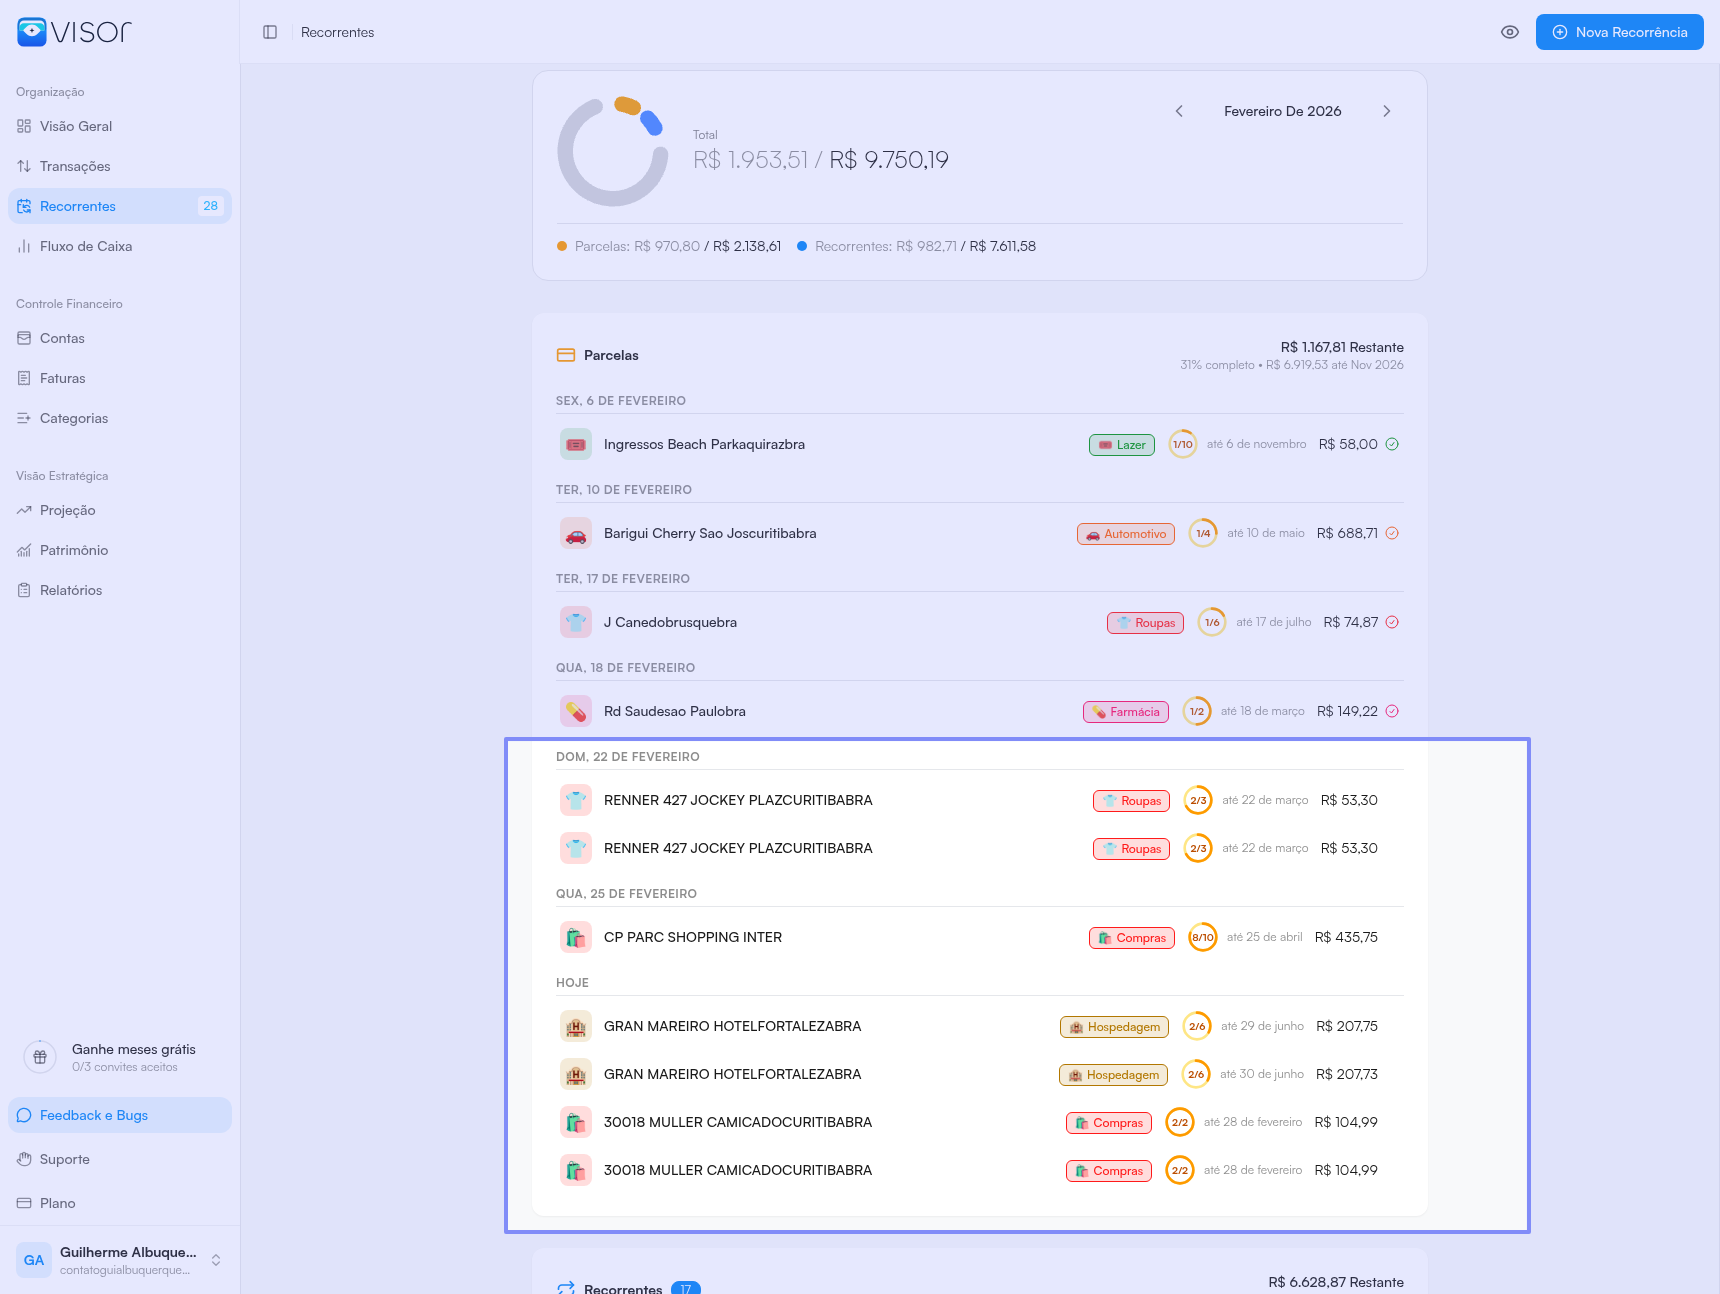Mark J Canedobrusquebra R$ 74,87 as paid
Viewport: 1720px width, 1294px height.
coord(1392,622)
